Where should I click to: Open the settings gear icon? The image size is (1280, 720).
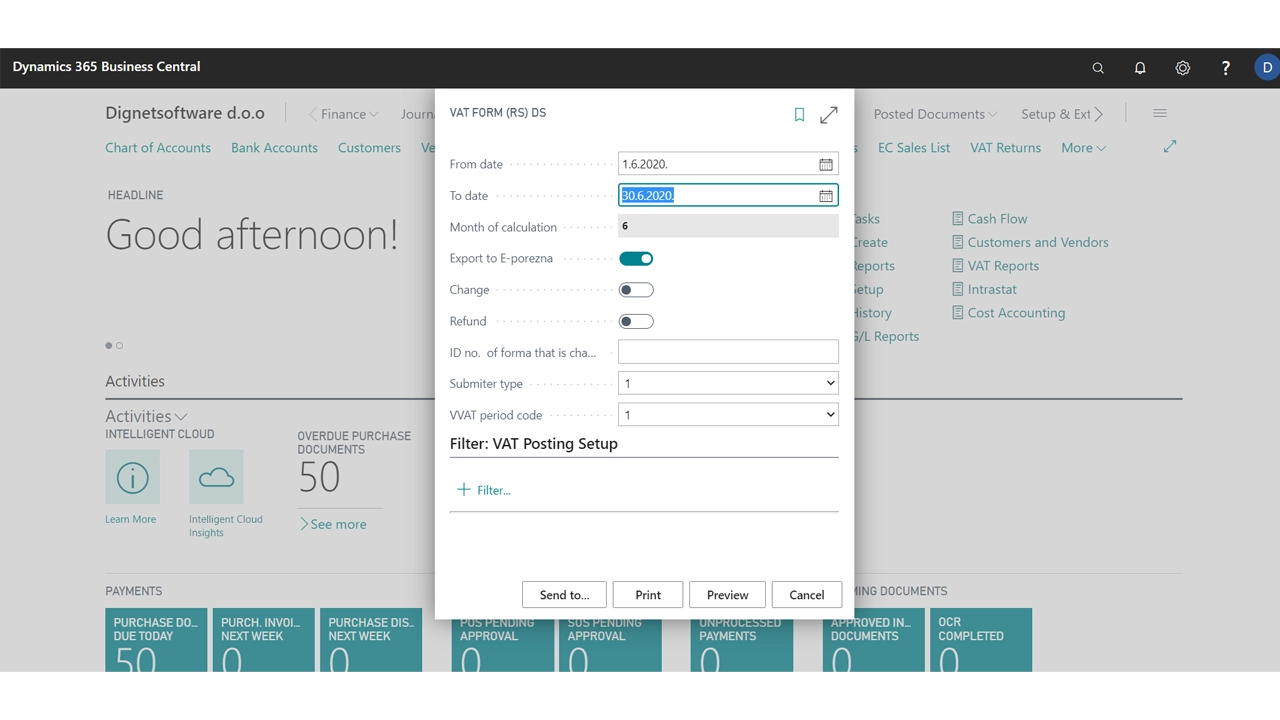point(1183,68)
